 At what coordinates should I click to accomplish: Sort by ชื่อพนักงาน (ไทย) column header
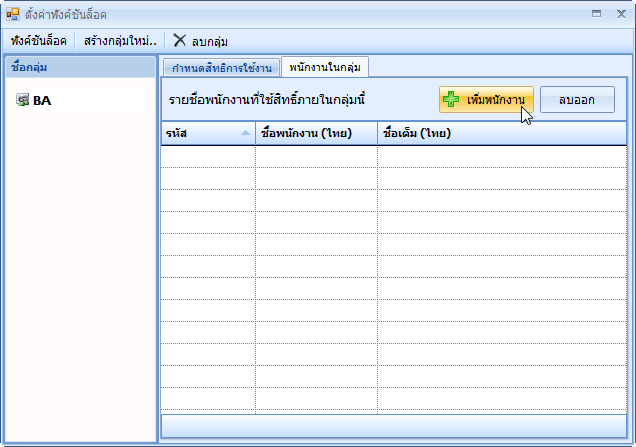pos(316,133)
